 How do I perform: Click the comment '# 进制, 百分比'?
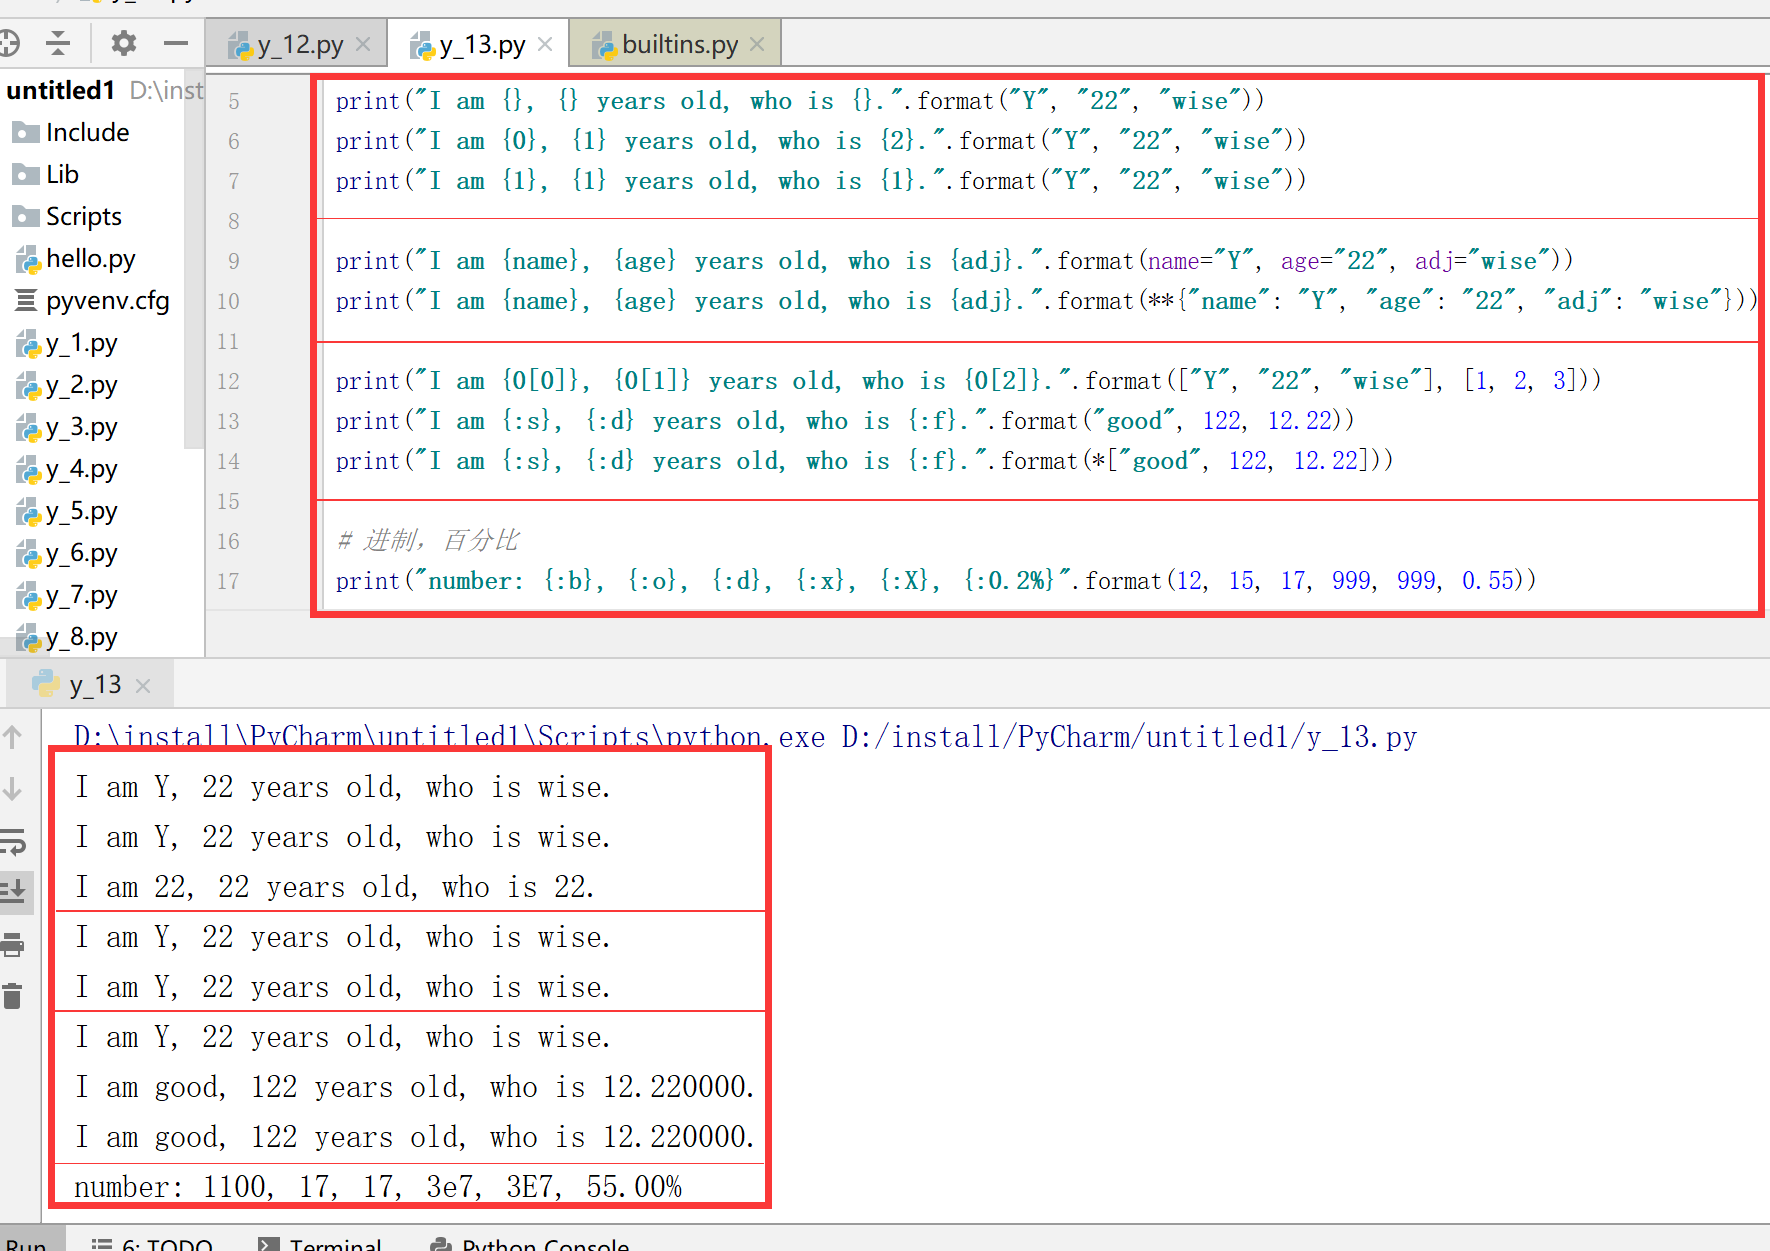[428, 541]
